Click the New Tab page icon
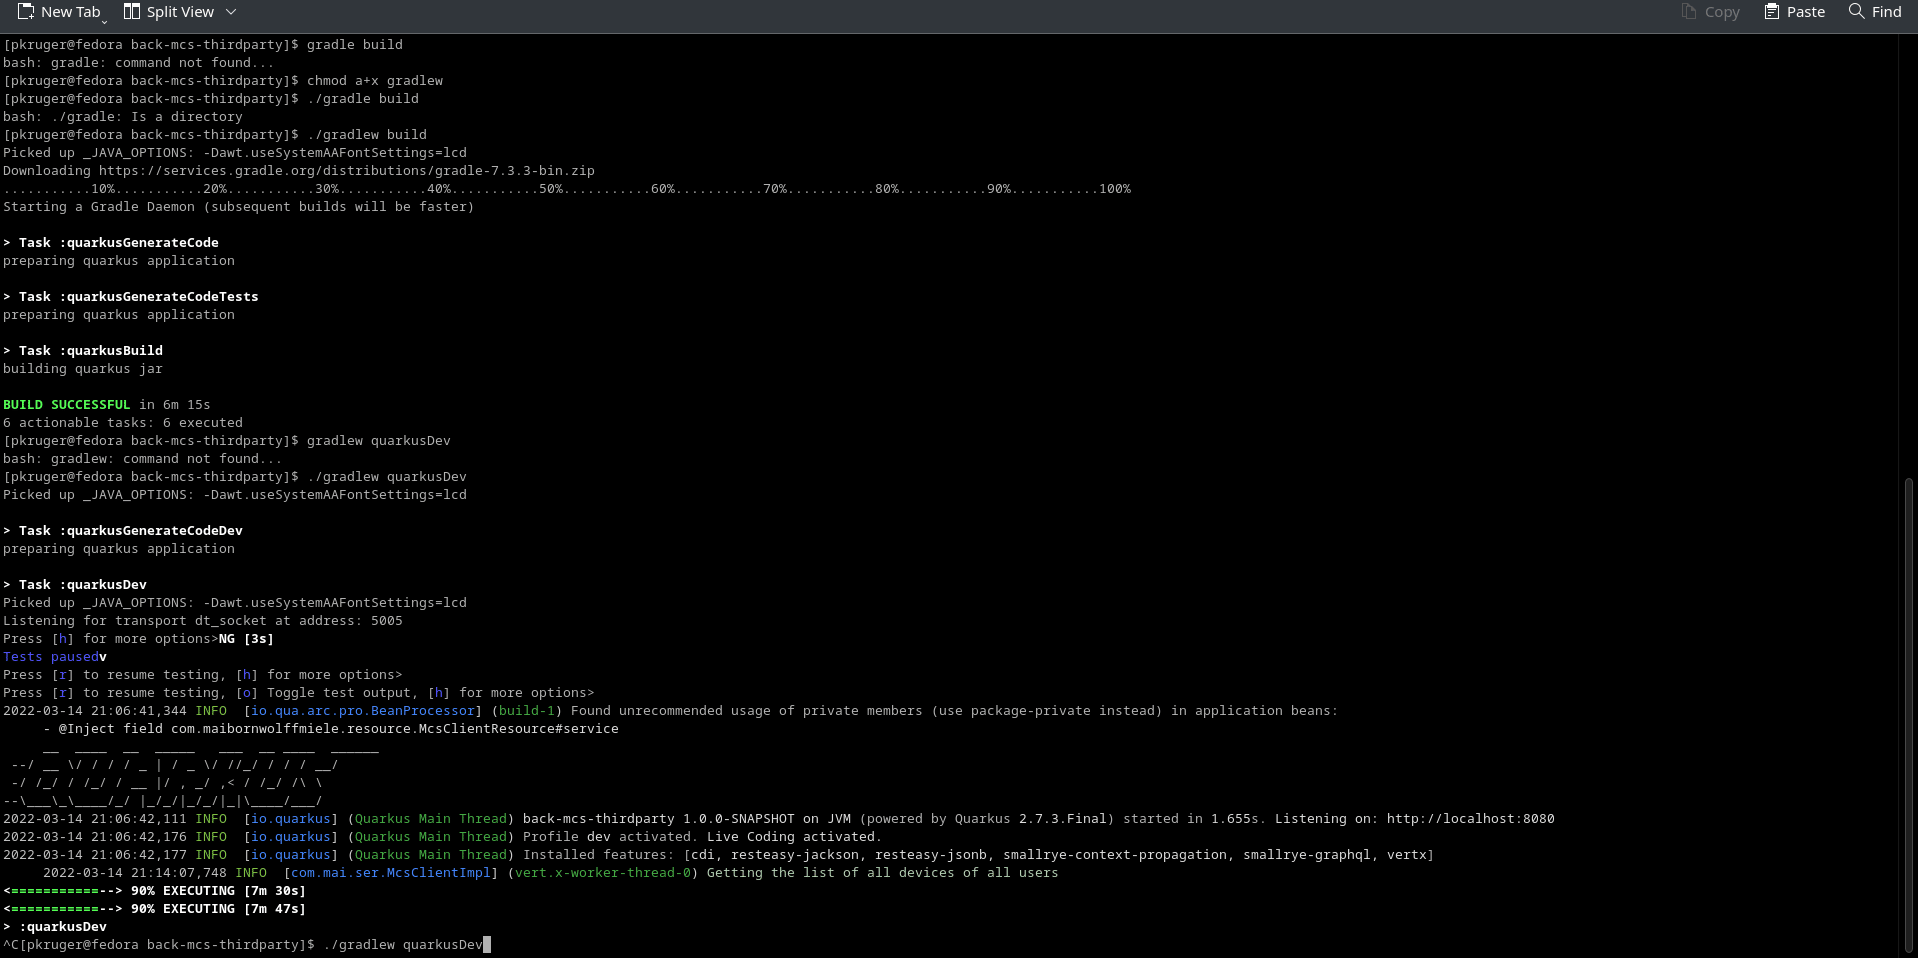This screenshot has width=1918, height=958. click(x=26, y=12)
